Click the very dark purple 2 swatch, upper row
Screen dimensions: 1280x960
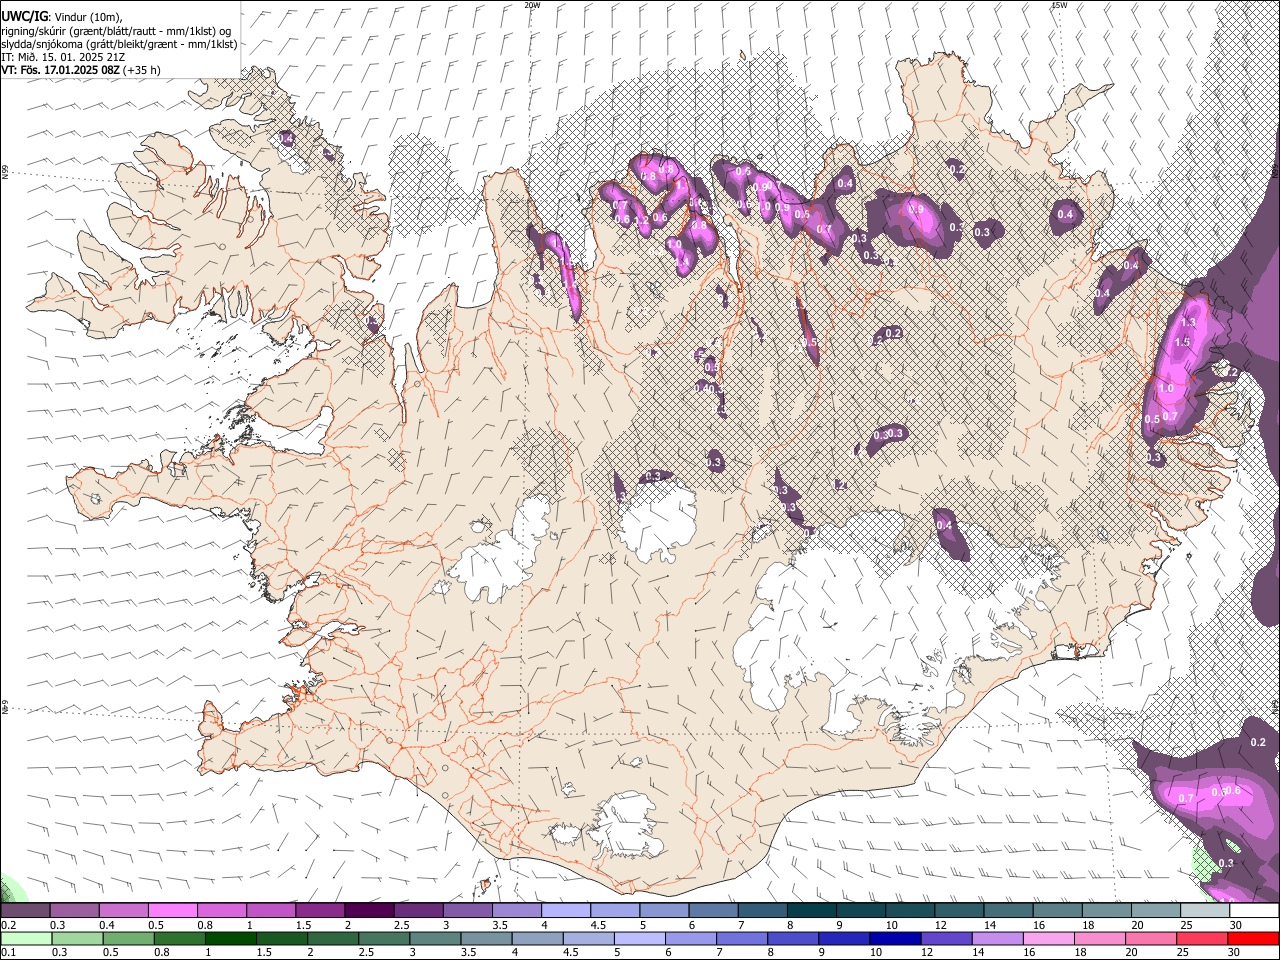369,911
